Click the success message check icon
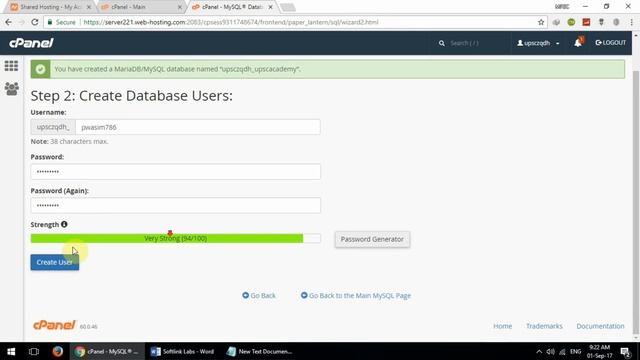This screenshot has height=360, width=640. coord(40,69)
